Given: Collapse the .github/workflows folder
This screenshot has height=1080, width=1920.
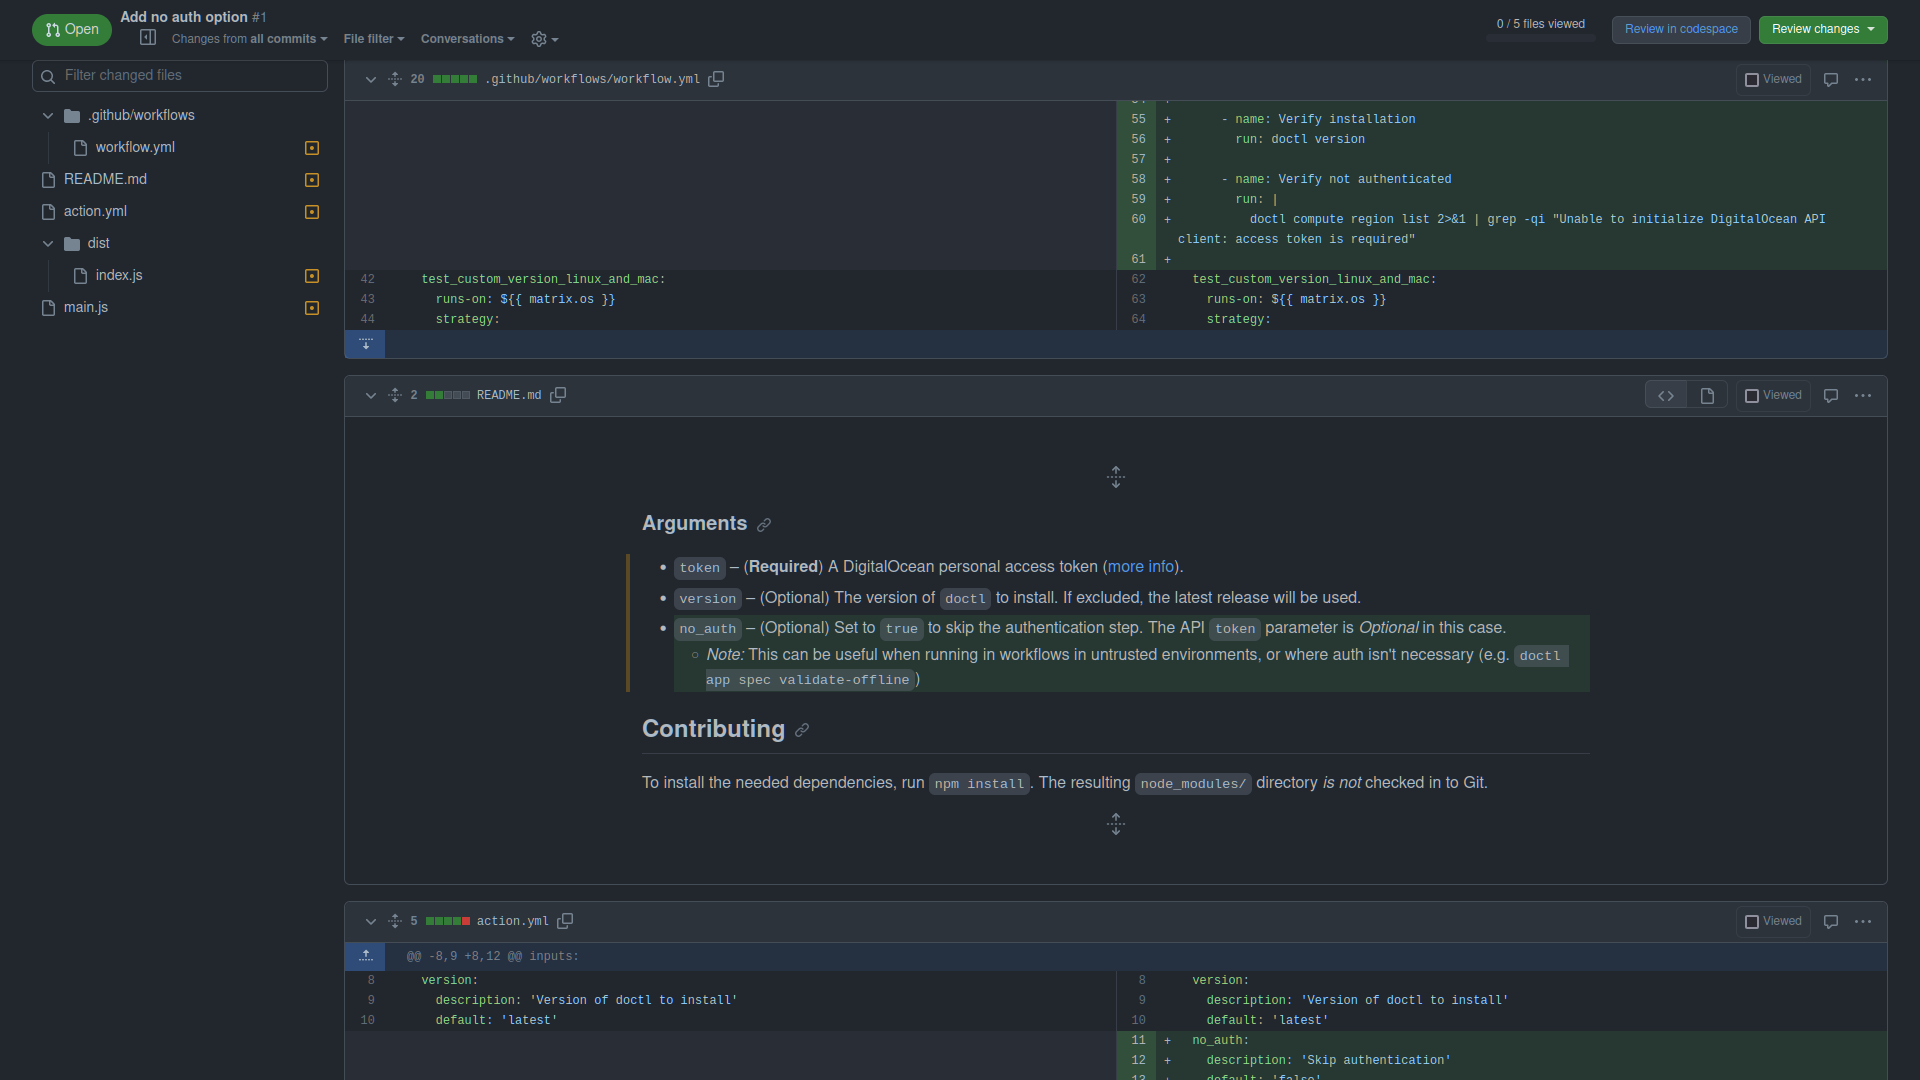Looking at the screenshot, I should click(x=48, y=116).
